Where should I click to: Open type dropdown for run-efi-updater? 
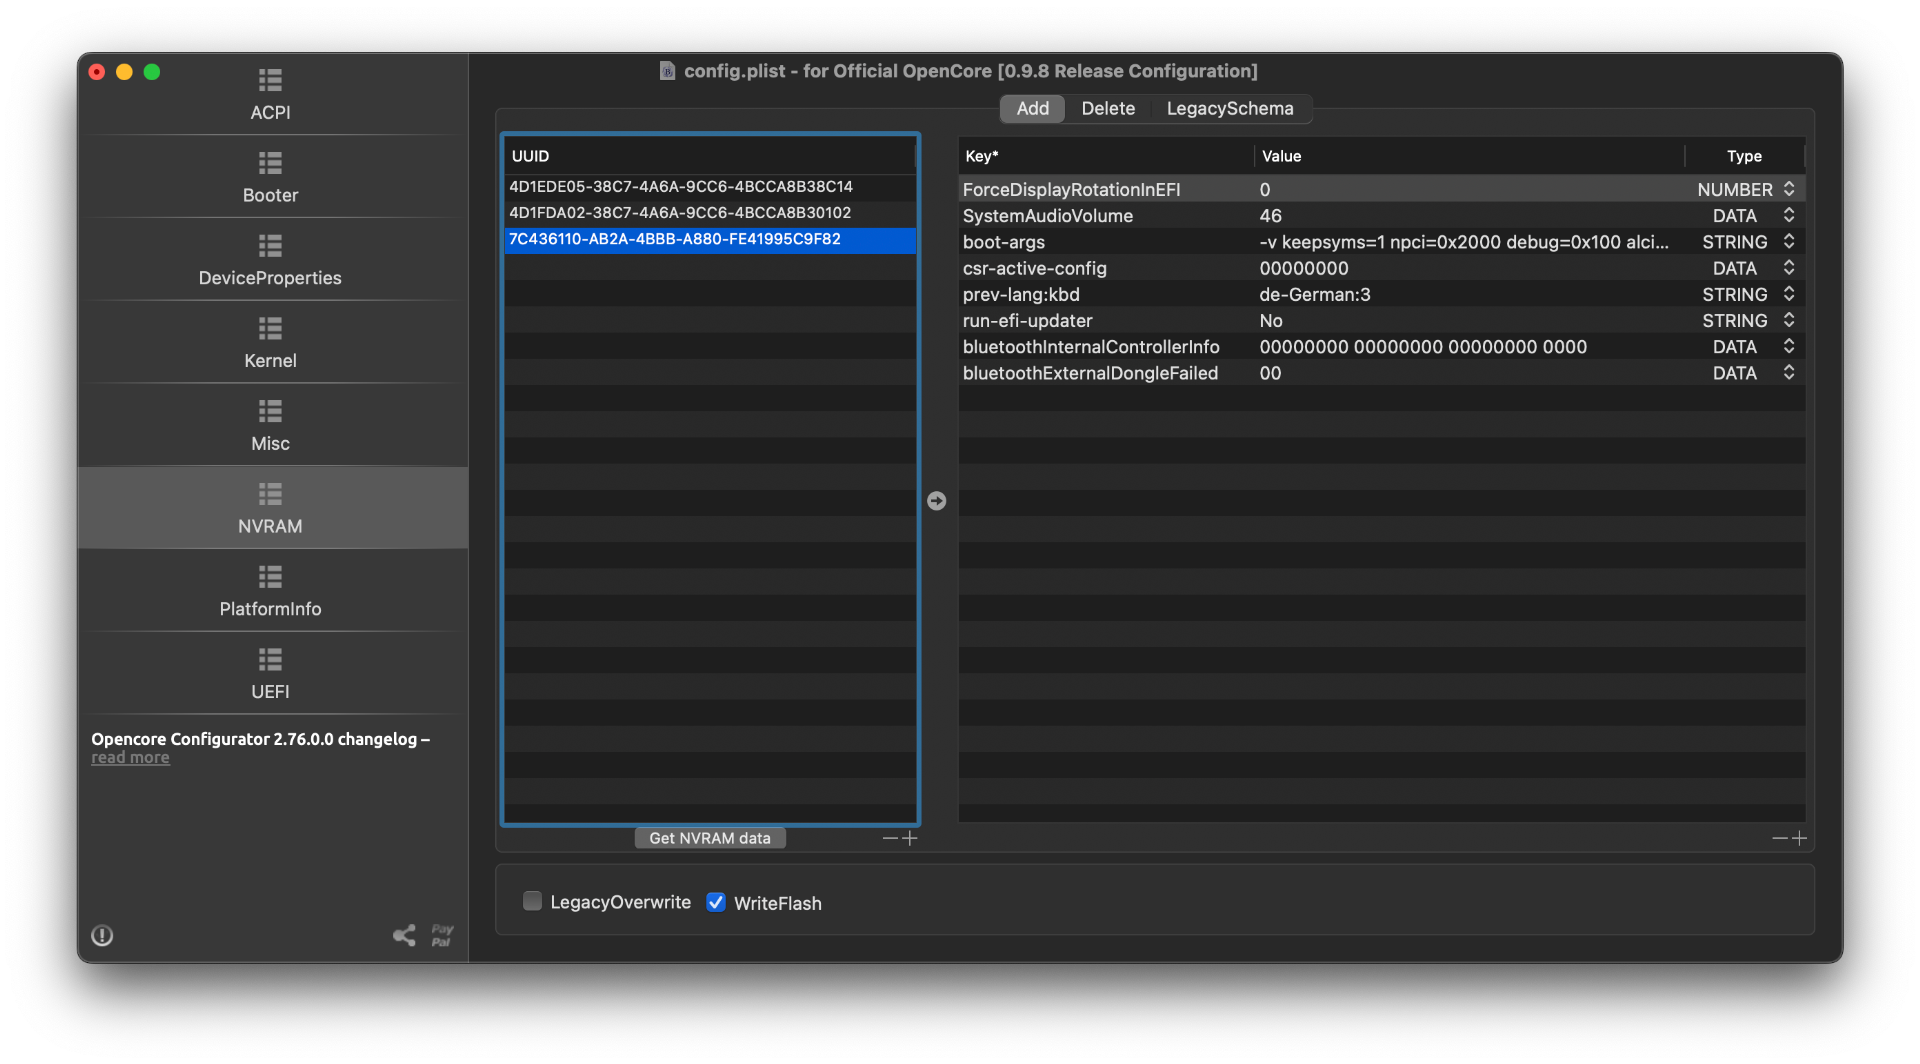click(1789, 320)
